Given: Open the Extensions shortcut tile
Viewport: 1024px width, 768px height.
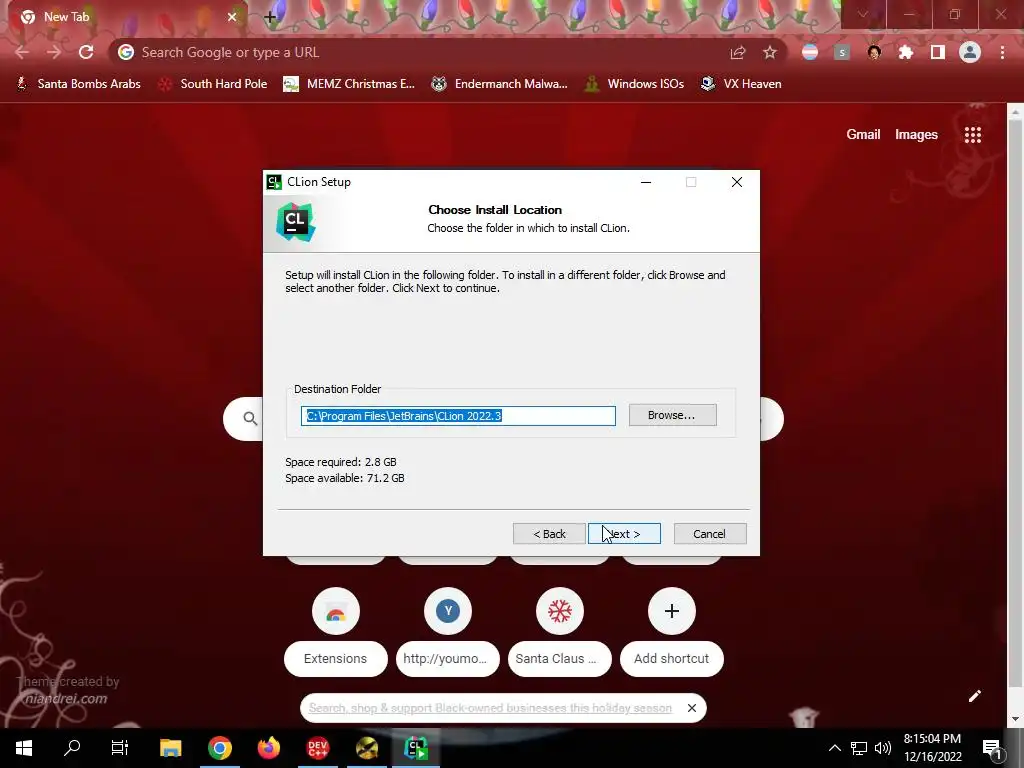Looking at the screenshot, I should (336, 632).
